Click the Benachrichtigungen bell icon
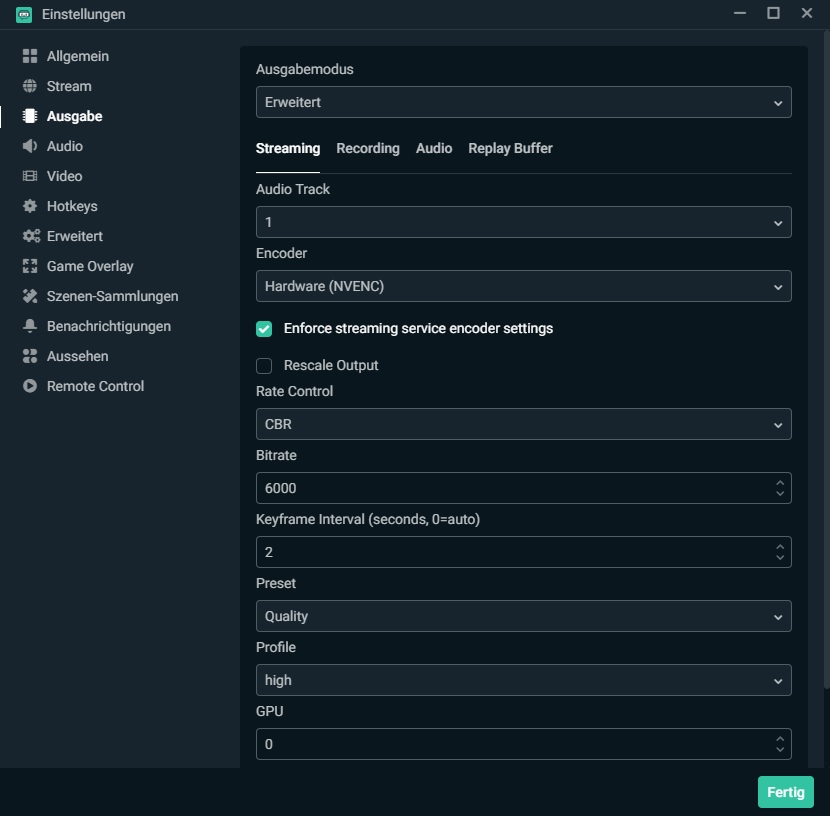 (x=30, y=326)
